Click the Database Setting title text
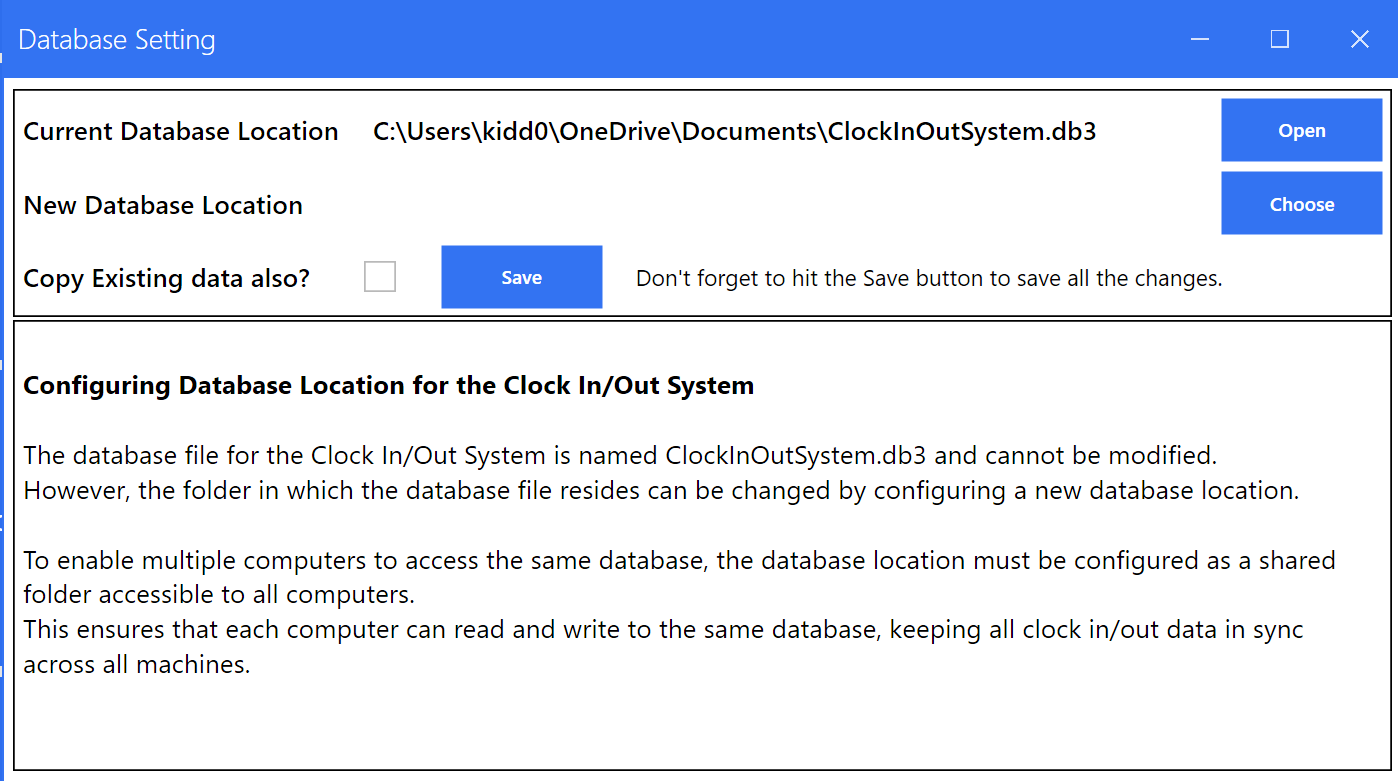 116,39
